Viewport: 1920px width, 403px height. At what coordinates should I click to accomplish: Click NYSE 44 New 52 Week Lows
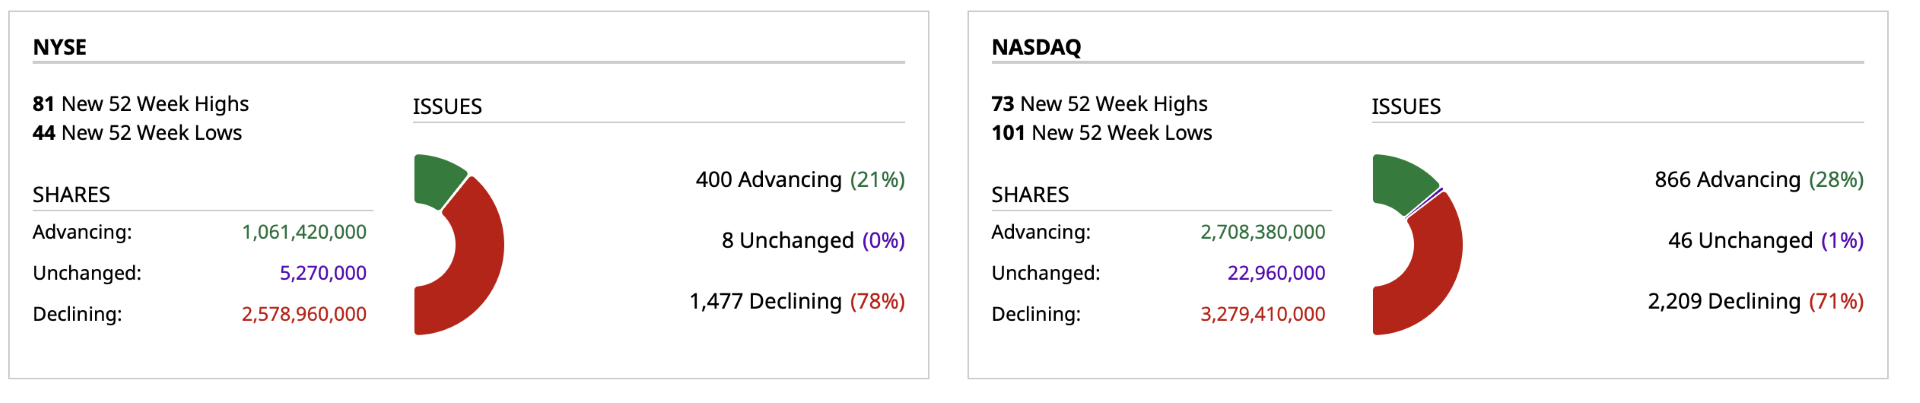(x=137, y=133)
